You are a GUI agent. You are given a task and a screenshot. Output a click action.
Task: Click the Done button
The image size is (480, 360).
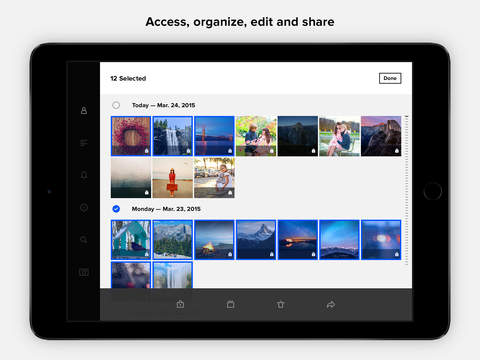click(390, 78)
